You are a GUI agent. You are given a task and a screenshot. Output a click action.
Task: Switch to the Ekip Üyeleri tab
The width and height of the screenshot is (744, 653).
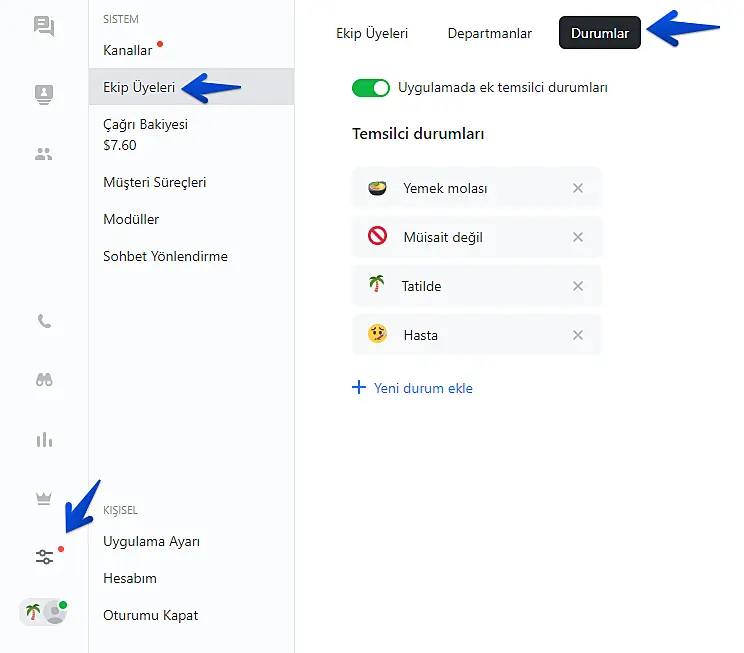[x=372, y=33]
